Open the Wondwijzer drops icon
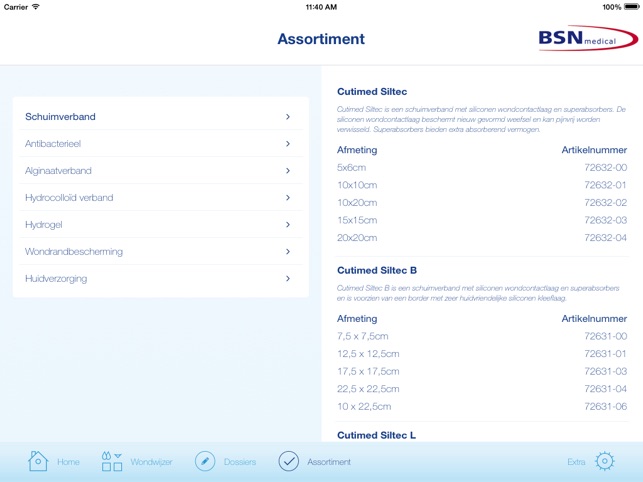 pyautogui.click(x=112, y=461)
